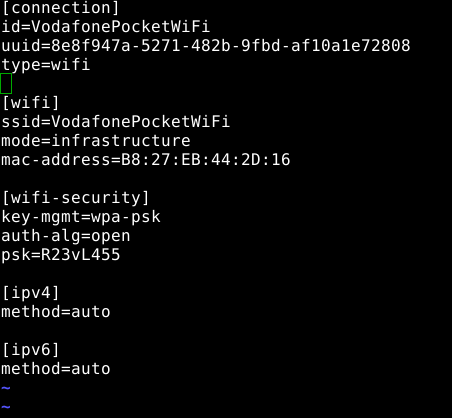
Task: Click the uuid value line
Action: pos(206,46)
